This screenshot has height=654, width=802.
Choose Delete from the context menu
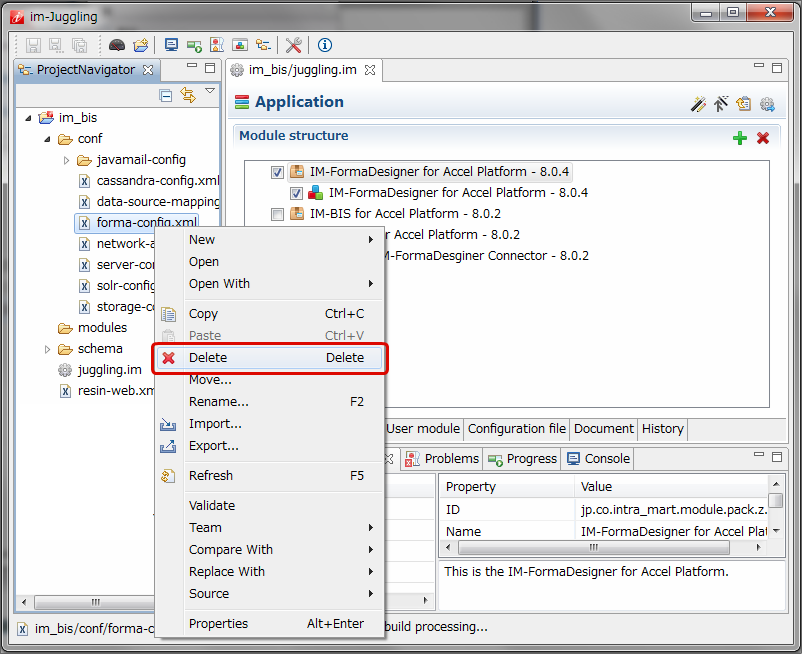point(270,357)
